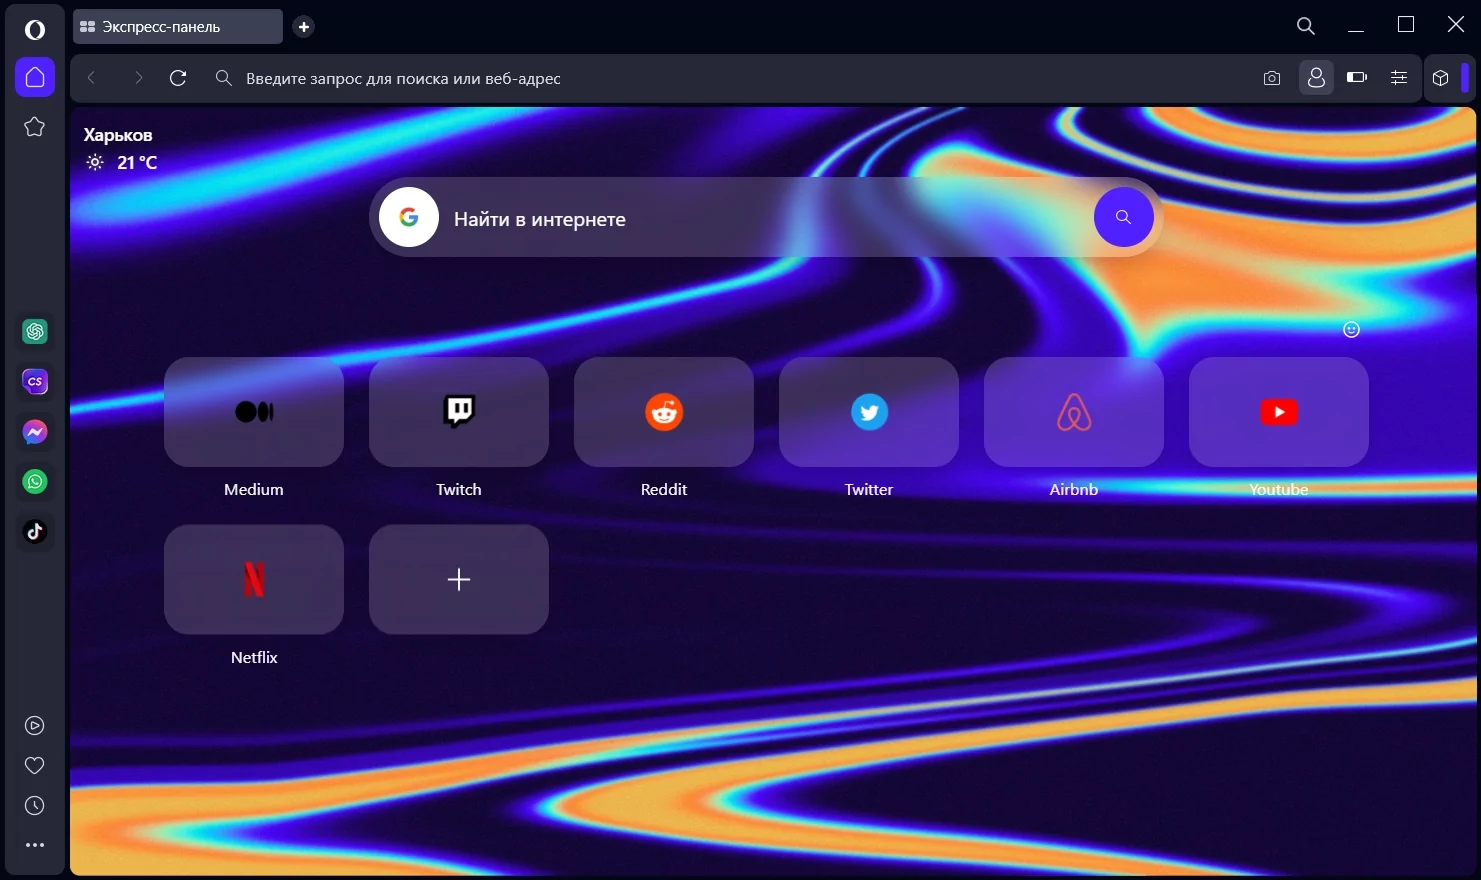Click the Харьков weather city label

click(x=118, y=135)
